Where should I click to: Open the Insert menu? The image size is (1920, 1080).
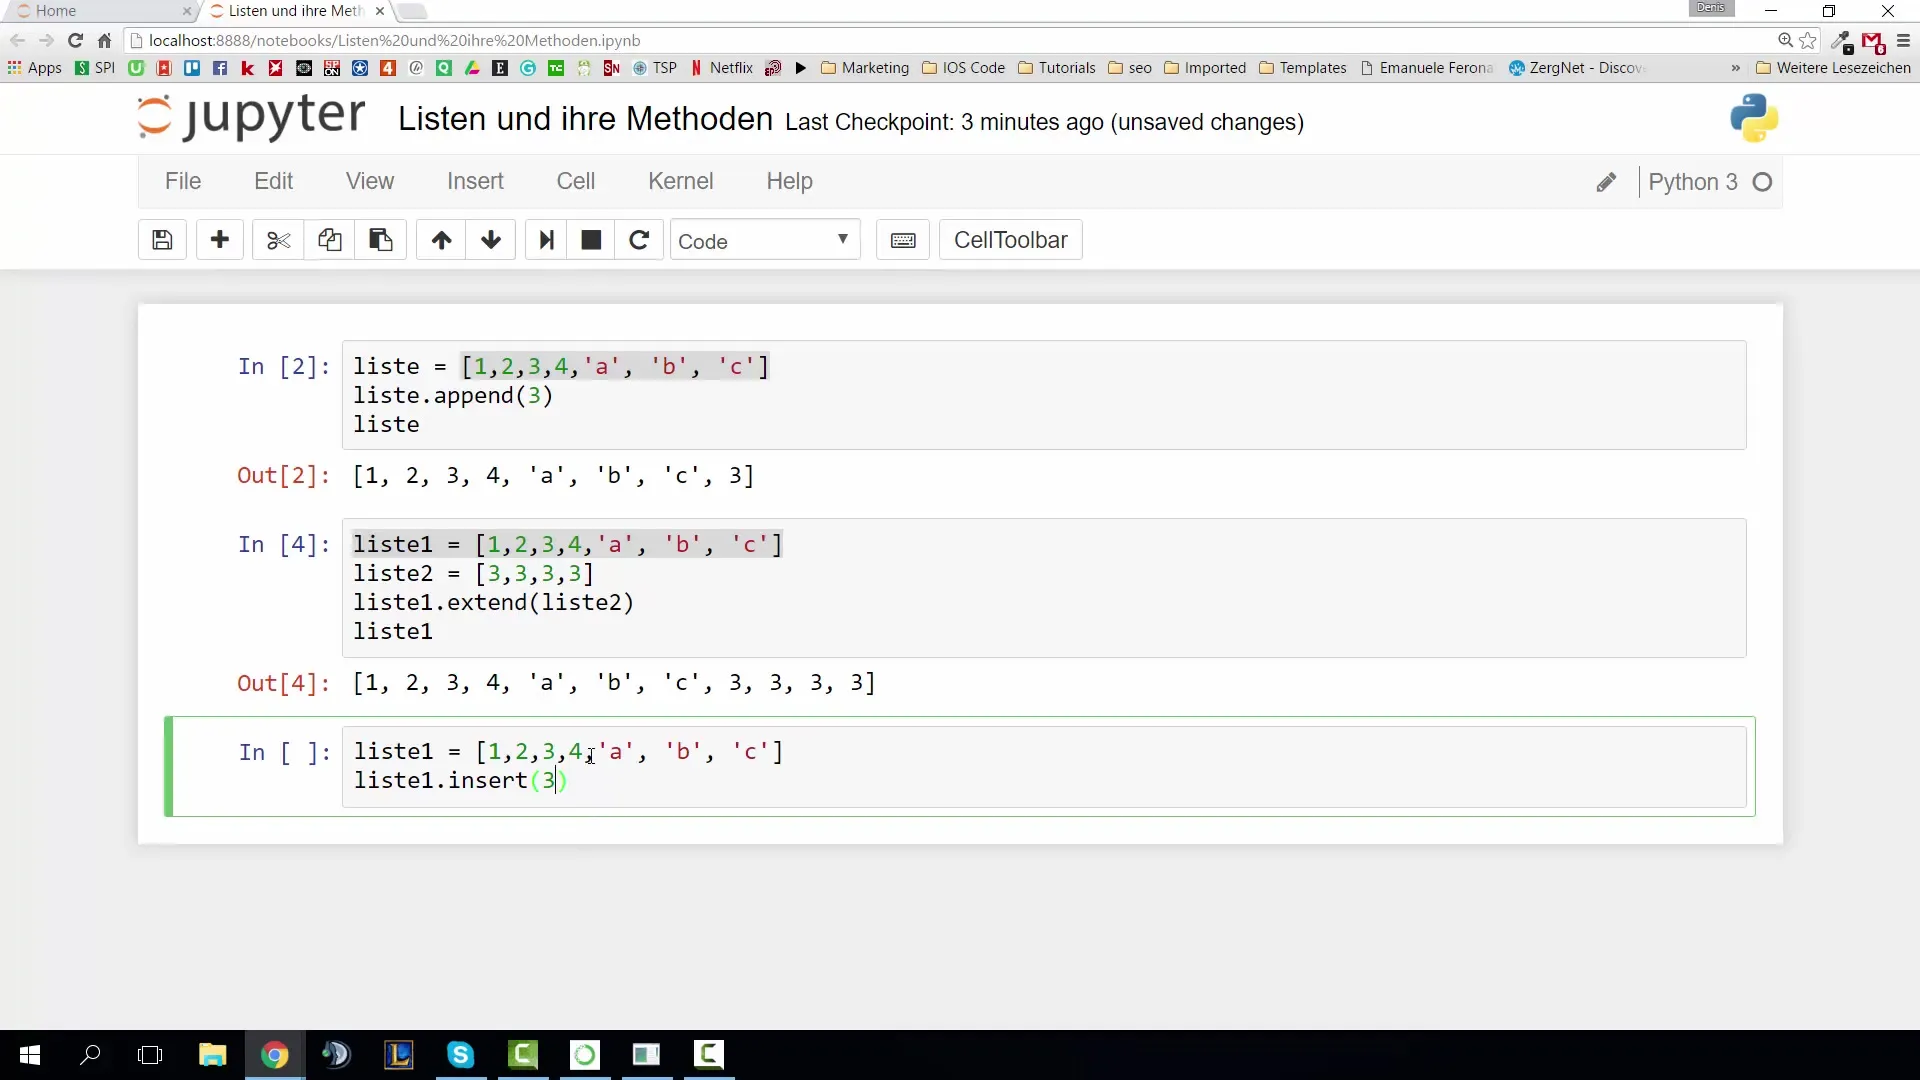point(475,181)
